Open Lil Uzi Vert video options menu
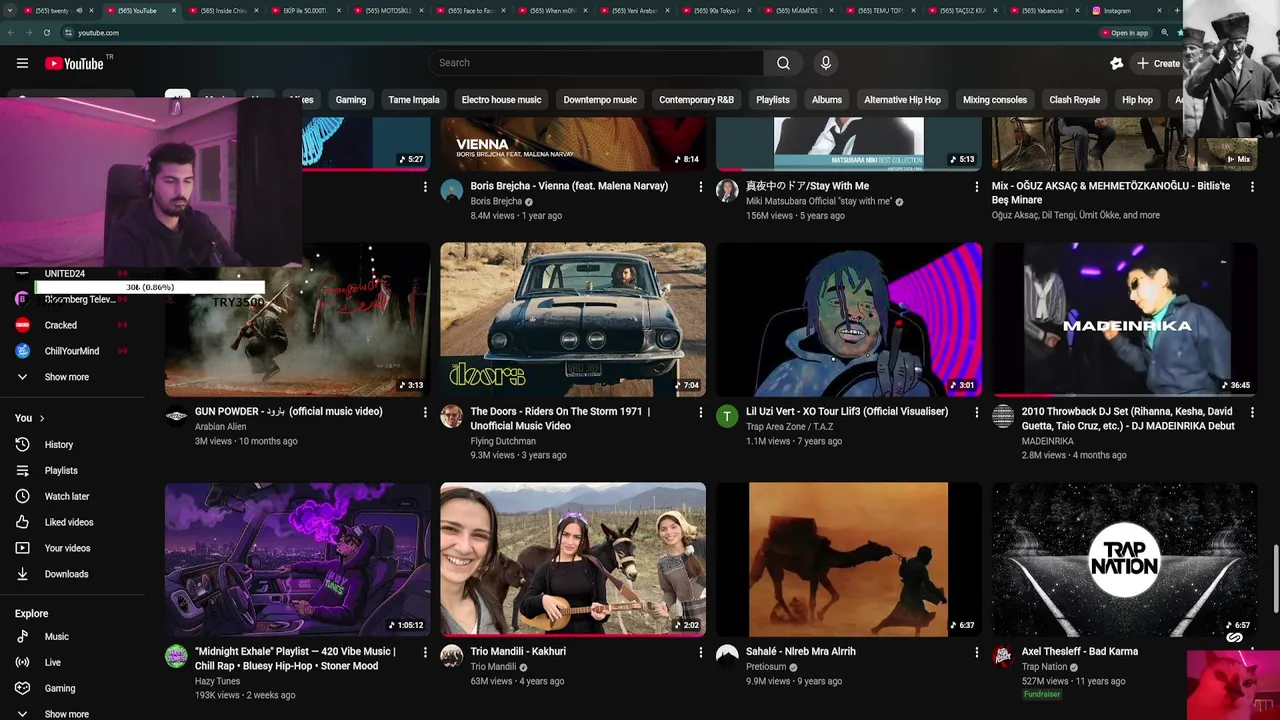The width and height of the screenshot is (1280, 720). click(x=976, y=412)
